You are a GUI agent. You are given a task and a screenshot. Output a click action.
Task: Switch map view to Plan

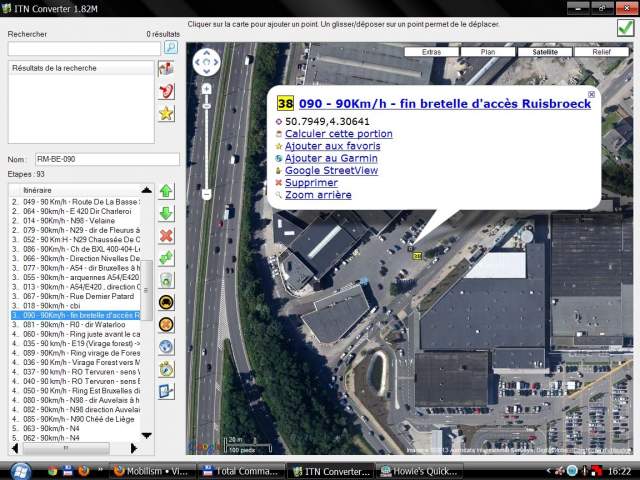(x=488, y=51)
